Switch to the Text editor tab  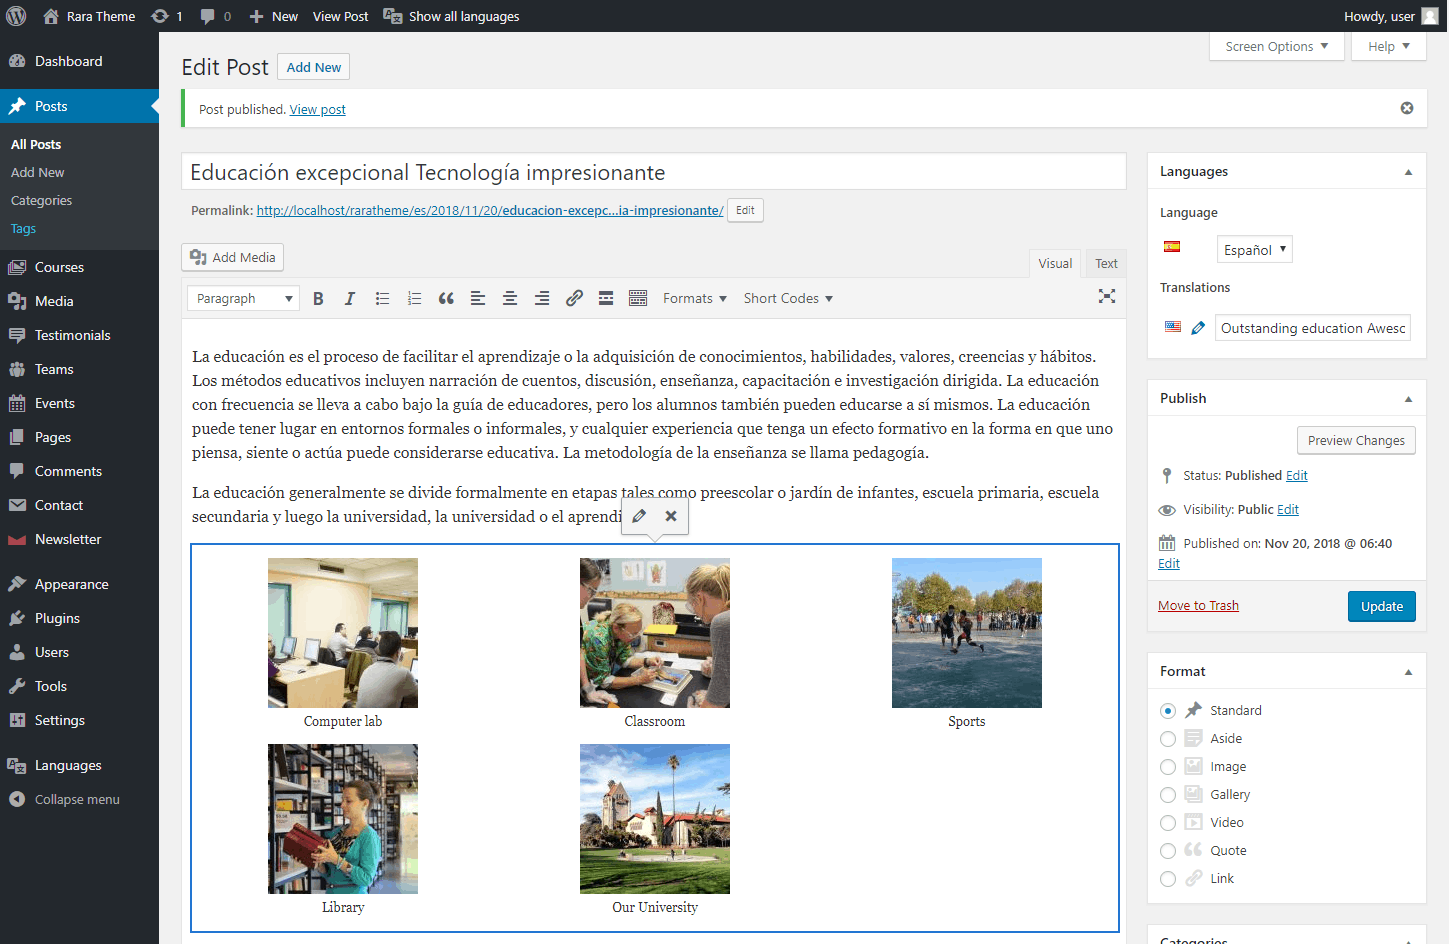pos(1105,263)
